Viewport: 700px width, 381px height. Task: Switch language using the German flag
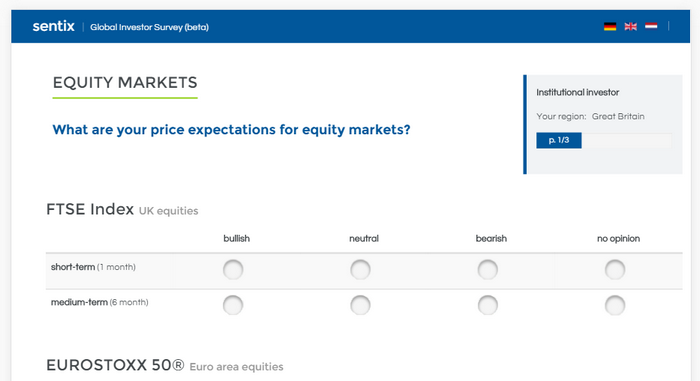point(610,27)
